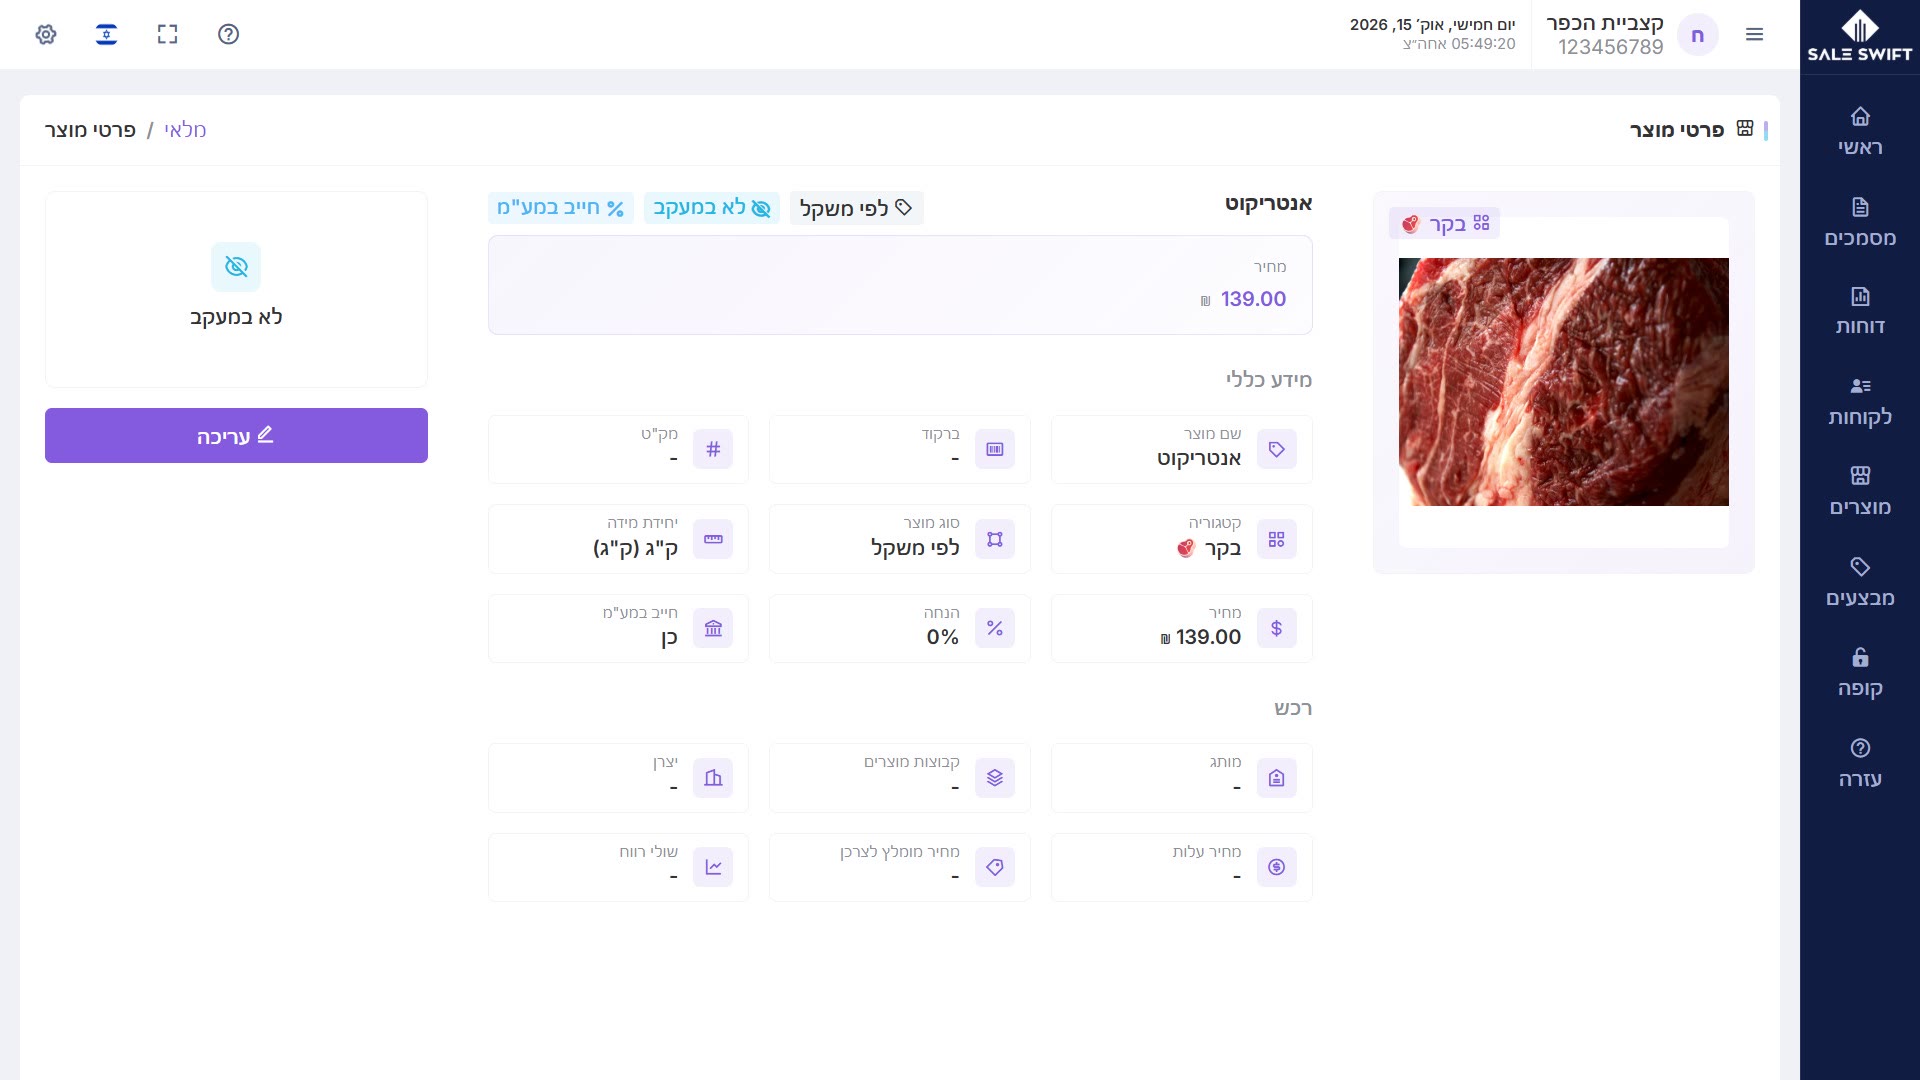Click the hash icon beside מק"ט
Screen dimensions: 1920x1080
713,449
